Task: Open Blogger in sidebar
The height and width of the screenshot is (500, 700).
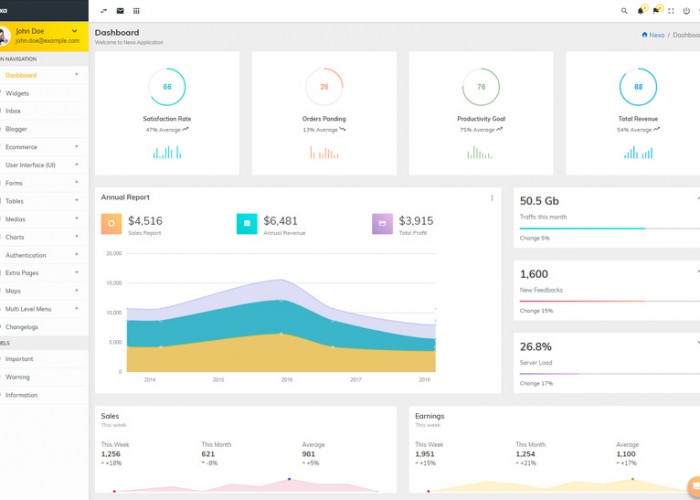Action: (x=16, y=129)
